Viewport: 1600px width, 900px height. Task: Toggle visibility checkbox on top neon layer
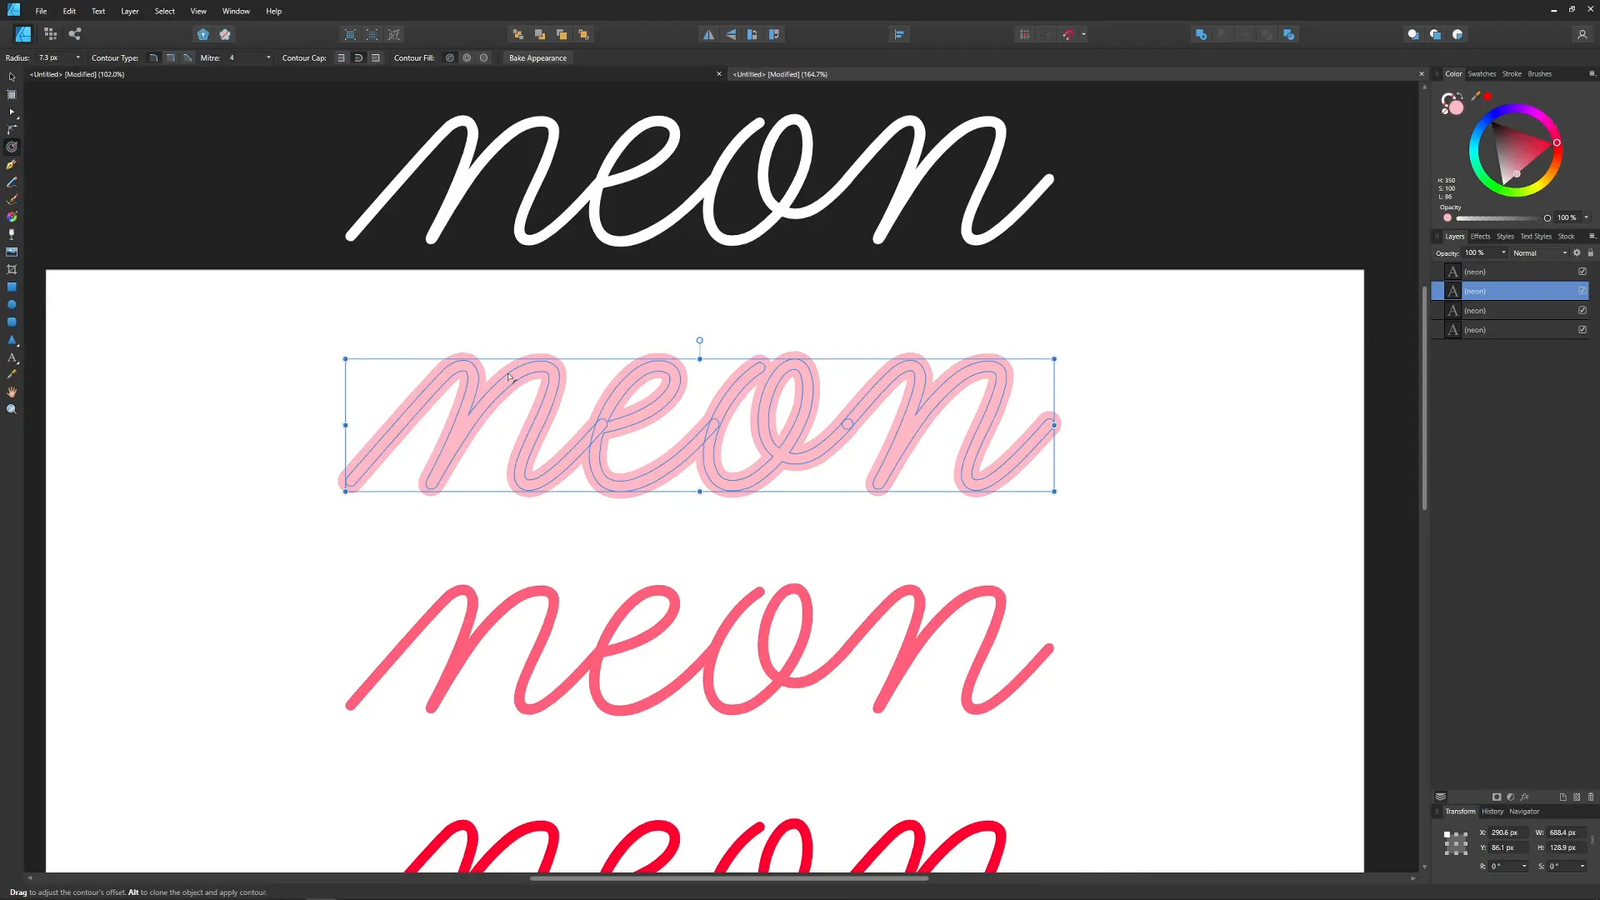click(1582, 271)
